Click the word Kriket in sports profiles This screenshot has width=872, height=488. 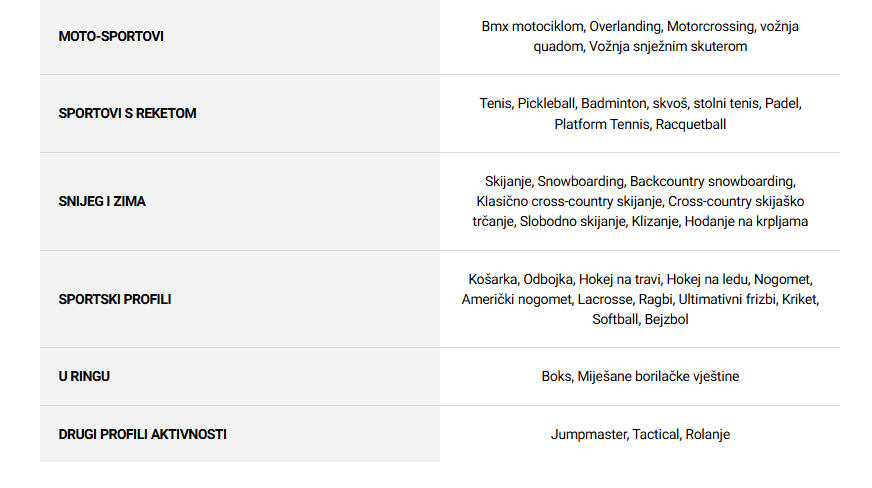(800, 299)
